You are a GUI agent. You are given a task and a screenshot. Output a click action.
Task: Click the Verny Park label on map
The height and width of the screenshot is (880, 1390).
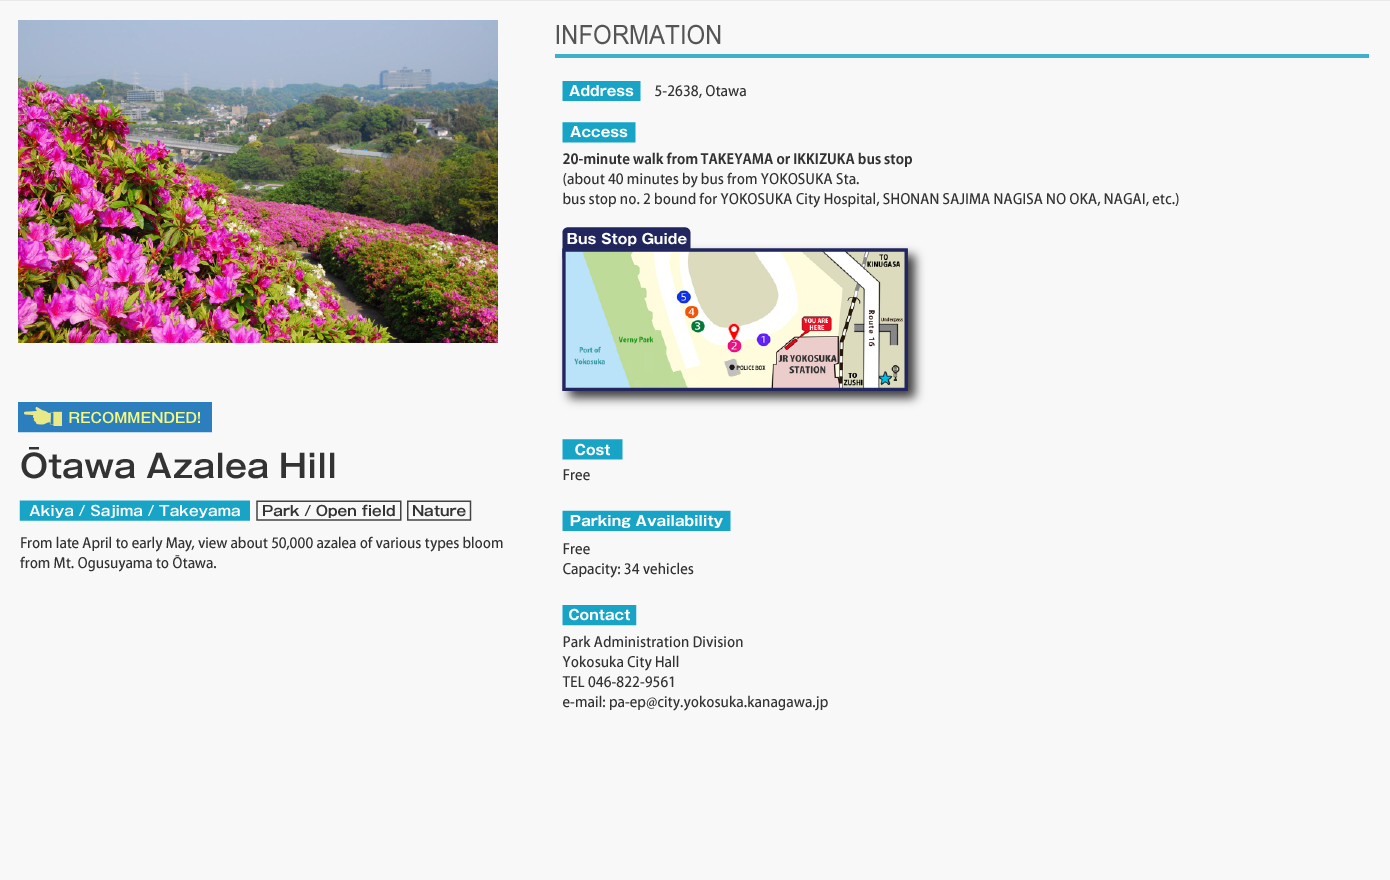pyautogui.click(x=635, y=340)
